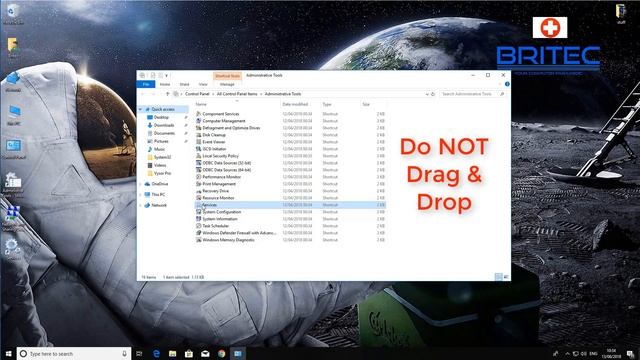Image resolution: width=640 pixels, height=360 pixels.
Task: Open the File ribbon tab
Action: (x=146, y=84)
